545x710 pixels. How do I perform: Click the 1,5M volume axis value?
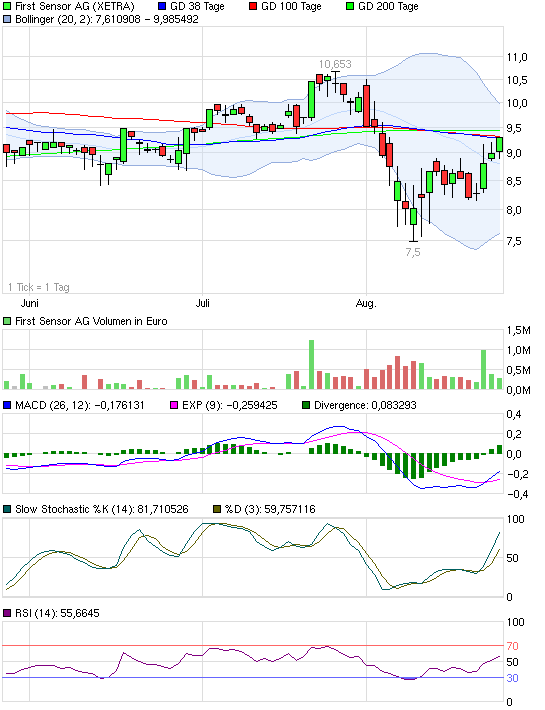(x=519, y=330)
